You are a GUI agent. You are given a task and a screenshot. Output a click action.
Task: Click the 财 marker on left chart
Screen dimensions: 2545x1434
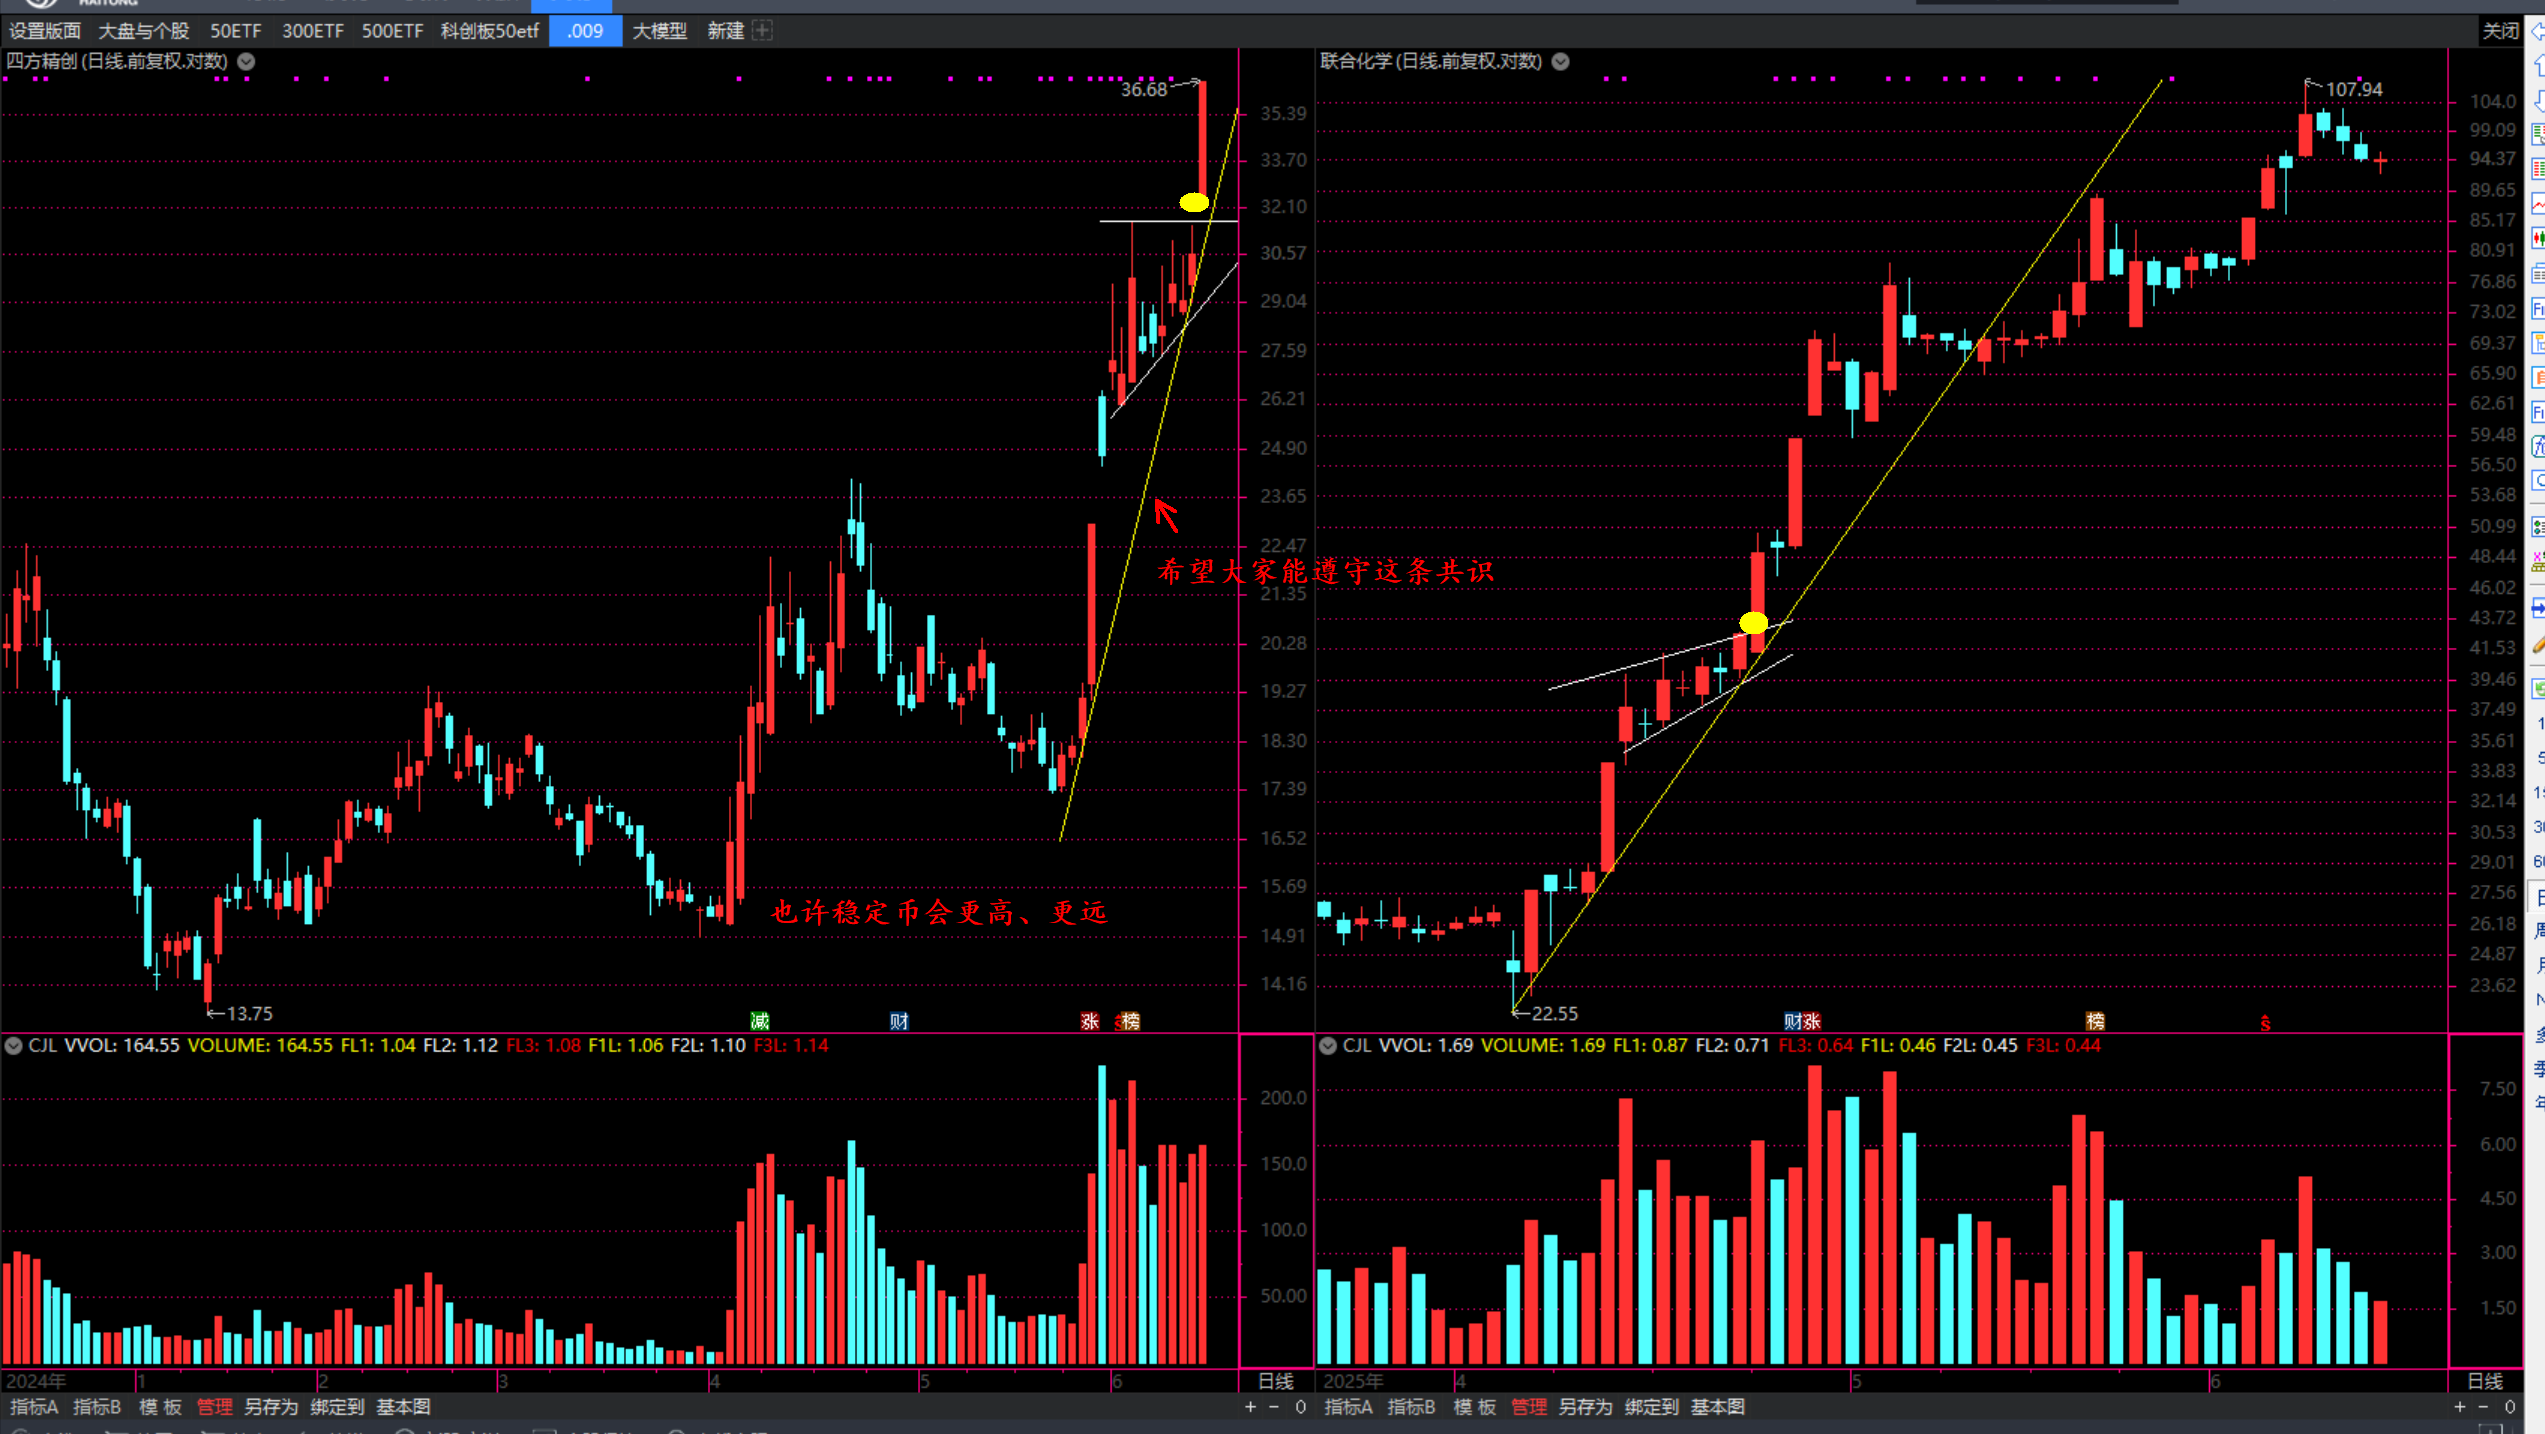tap(899, 1021)
